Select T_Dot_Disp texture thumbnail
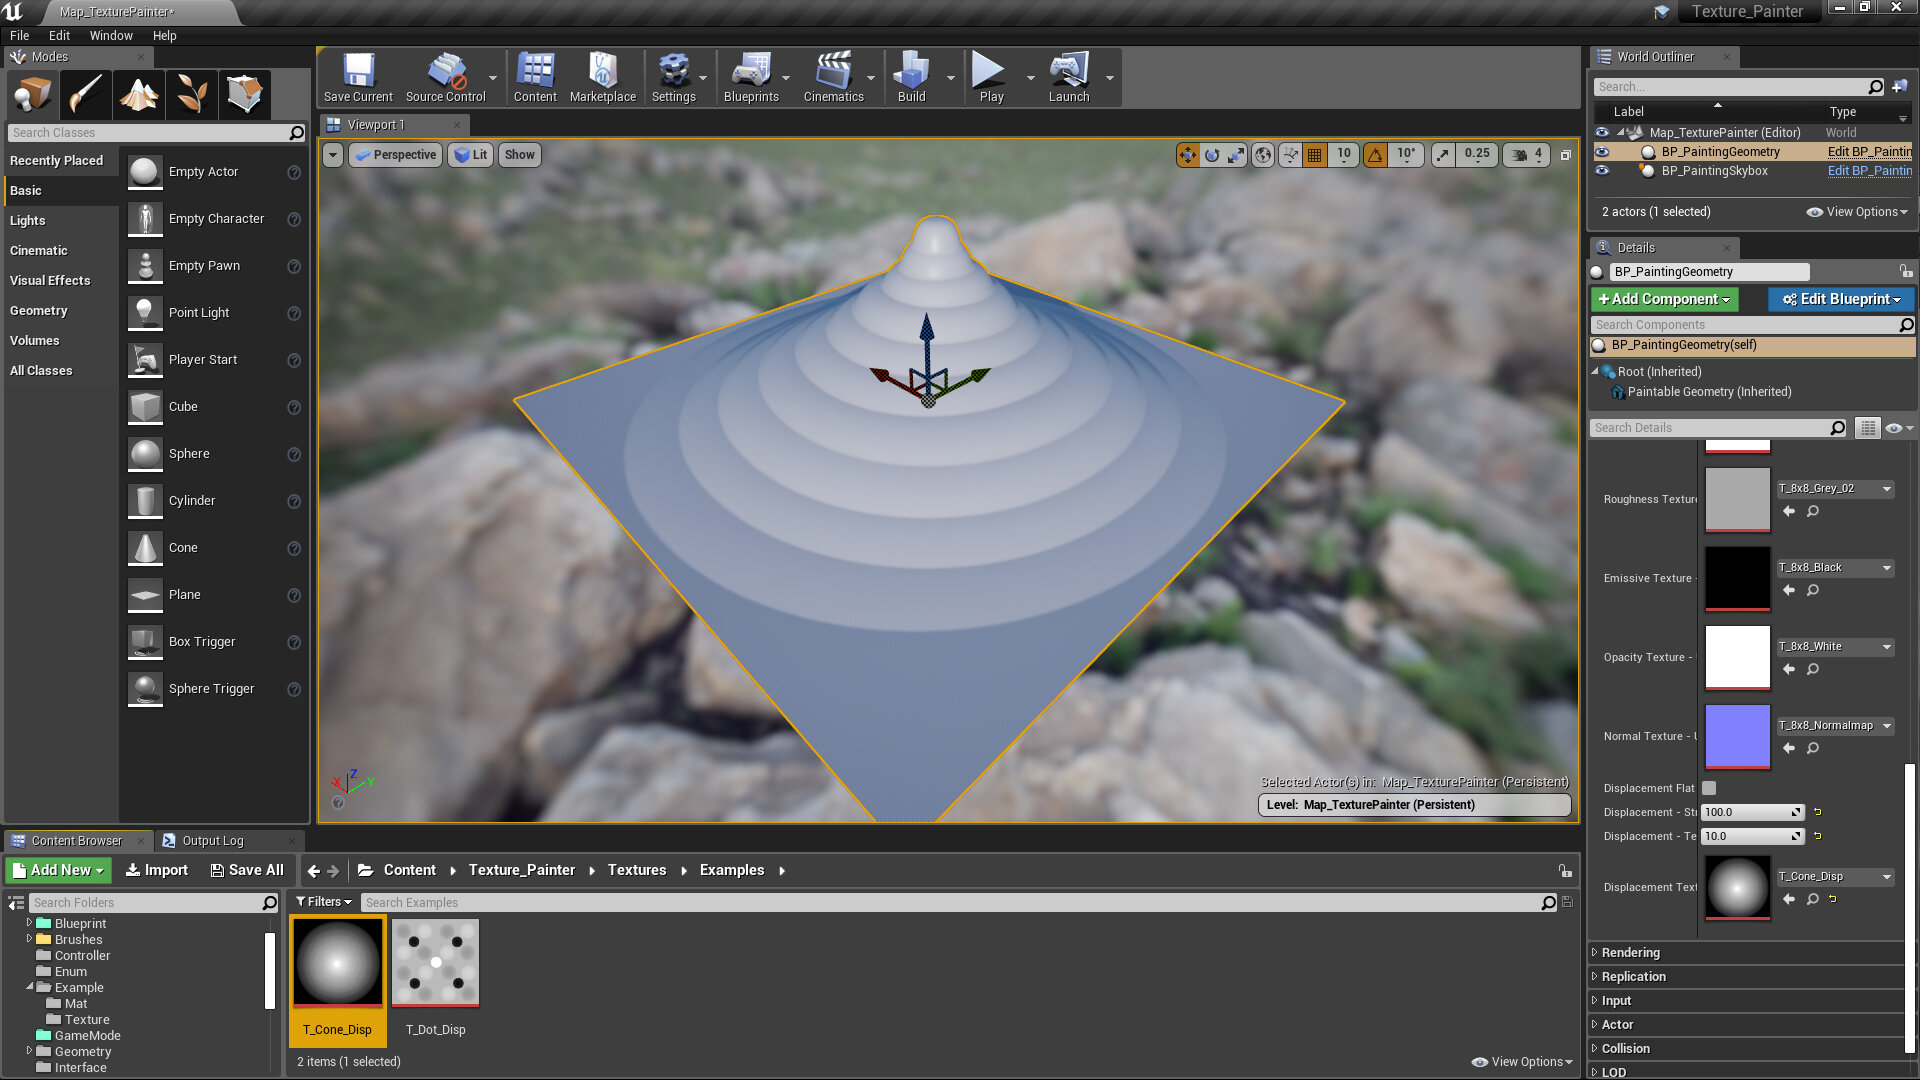 pos(436,963)
